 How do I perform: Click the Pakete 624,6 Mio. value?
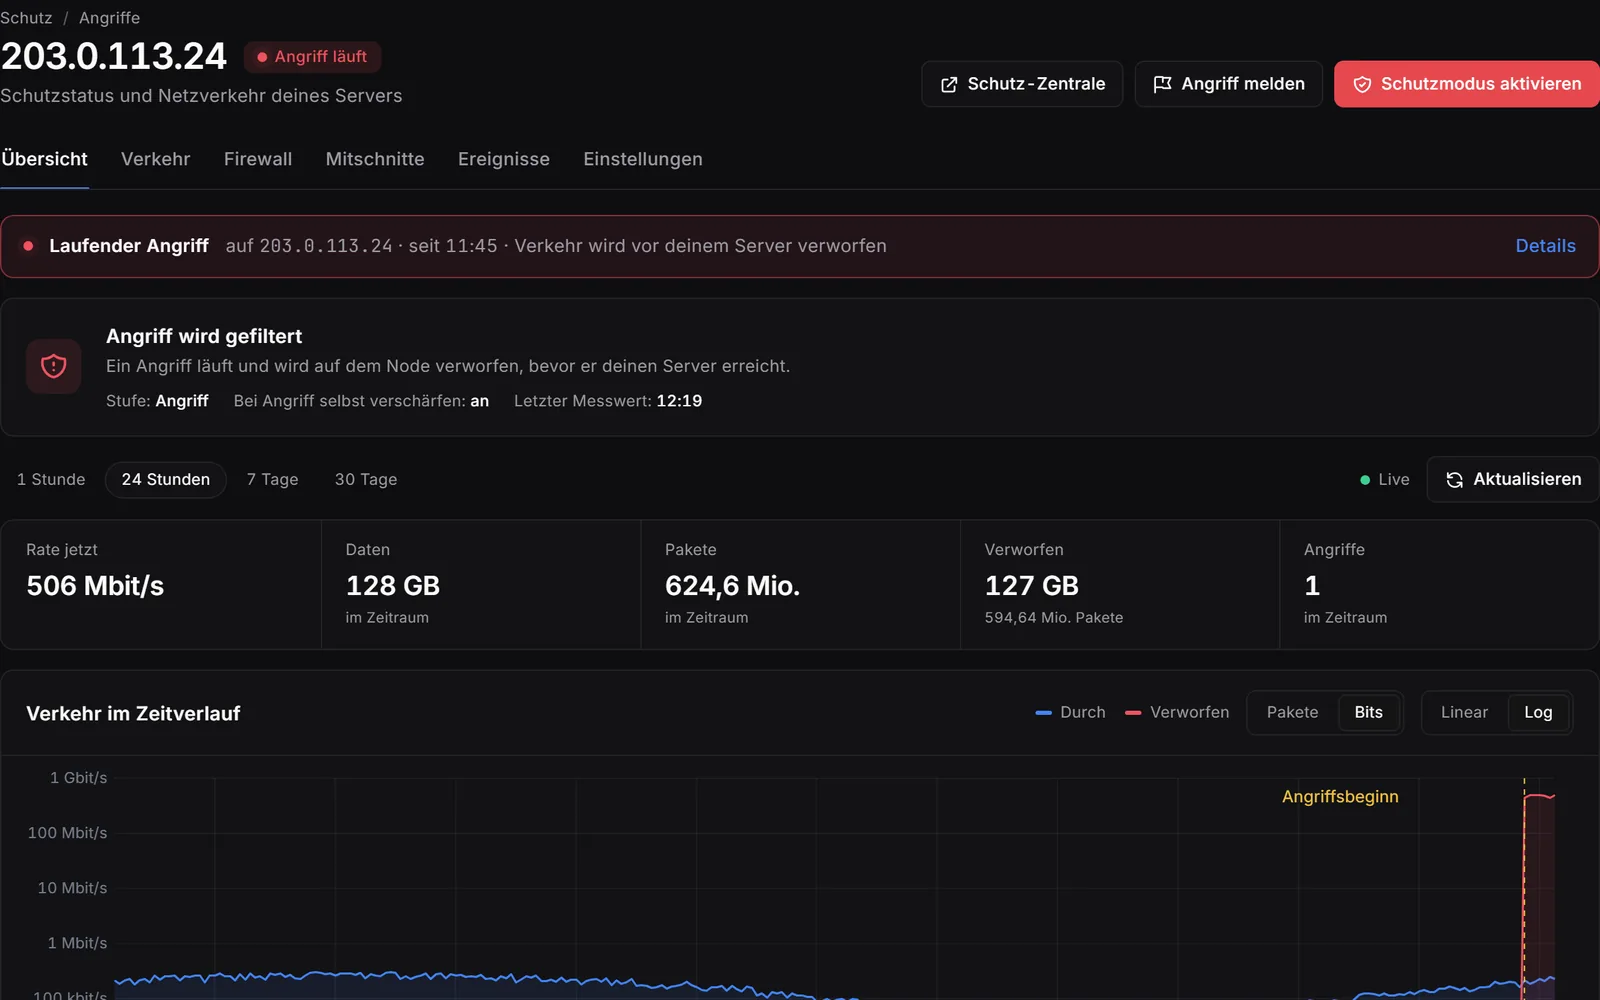coord(732,586)
